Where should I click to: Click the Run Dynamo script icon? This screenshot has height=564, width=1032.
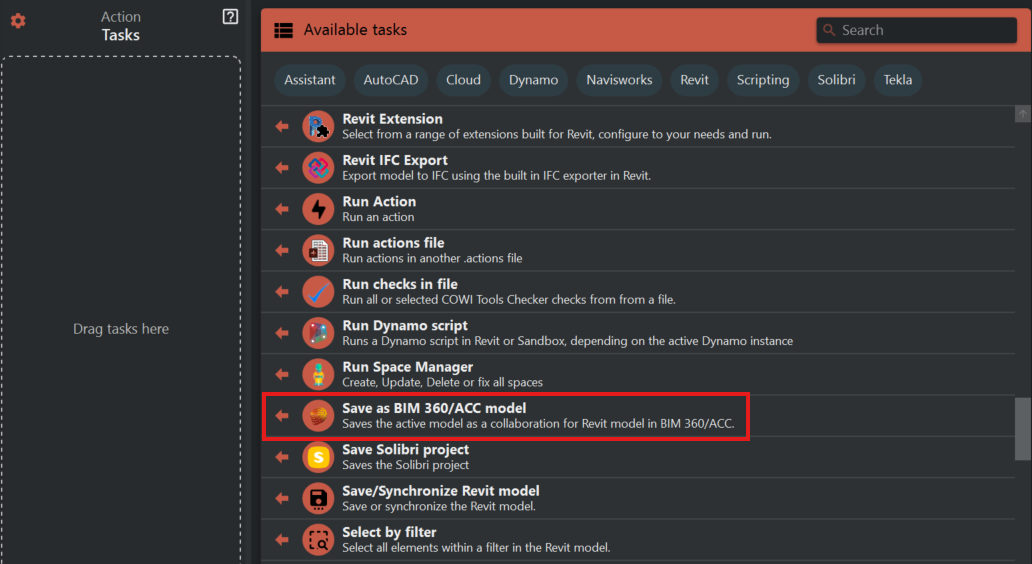pyautogui.click(x=318, y=333)
